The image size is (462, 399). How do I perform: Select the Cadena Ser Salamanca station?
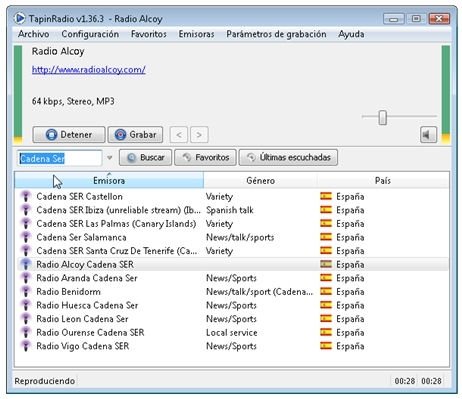point(81,237)
